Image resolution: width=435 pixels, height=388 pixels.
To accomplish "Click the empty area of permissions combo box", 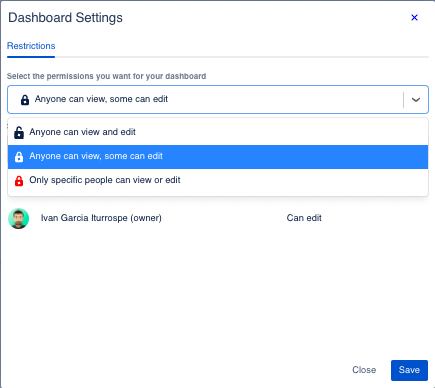I will 283,100.
